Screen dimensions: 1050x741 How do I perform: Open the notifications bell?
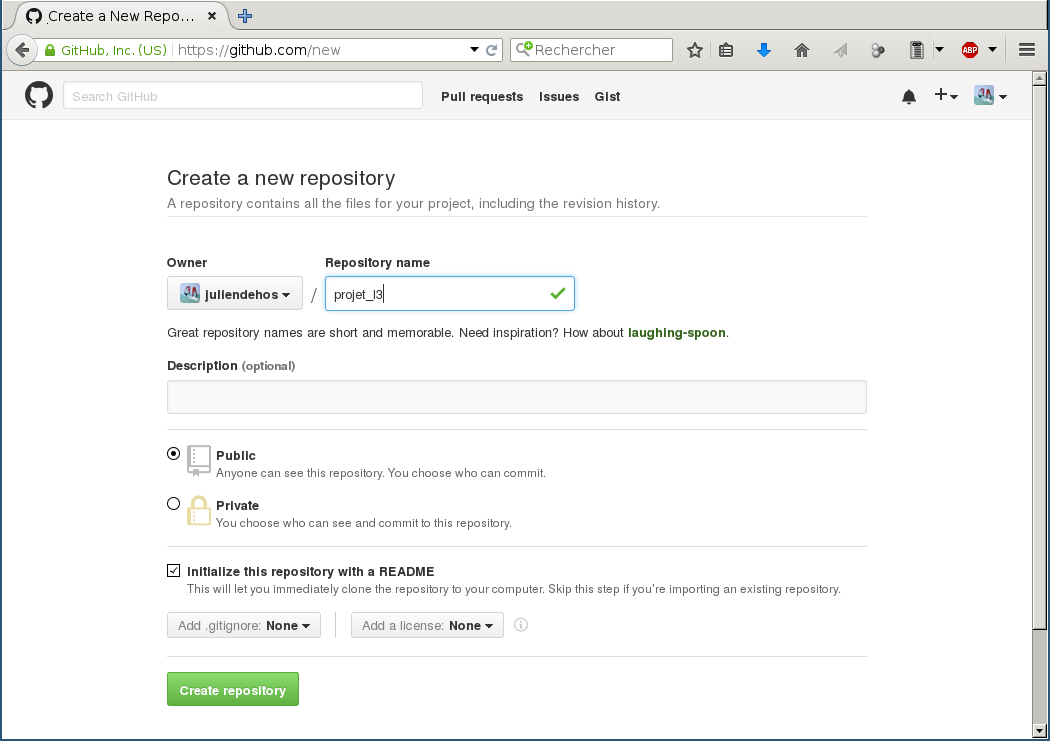(x=909, y=97)
